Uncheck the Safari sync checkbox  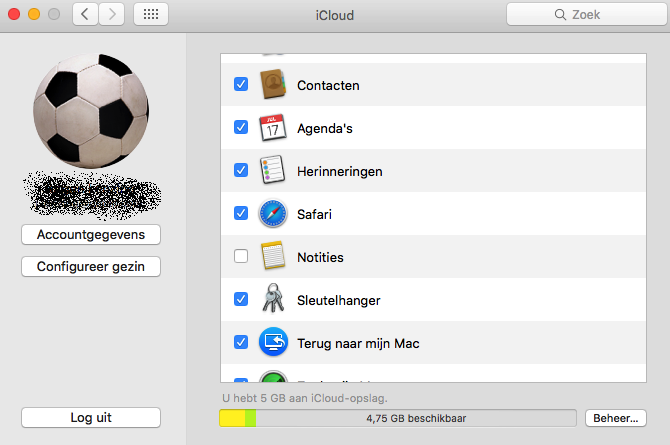pyautogui.click(x=241, y=213)
